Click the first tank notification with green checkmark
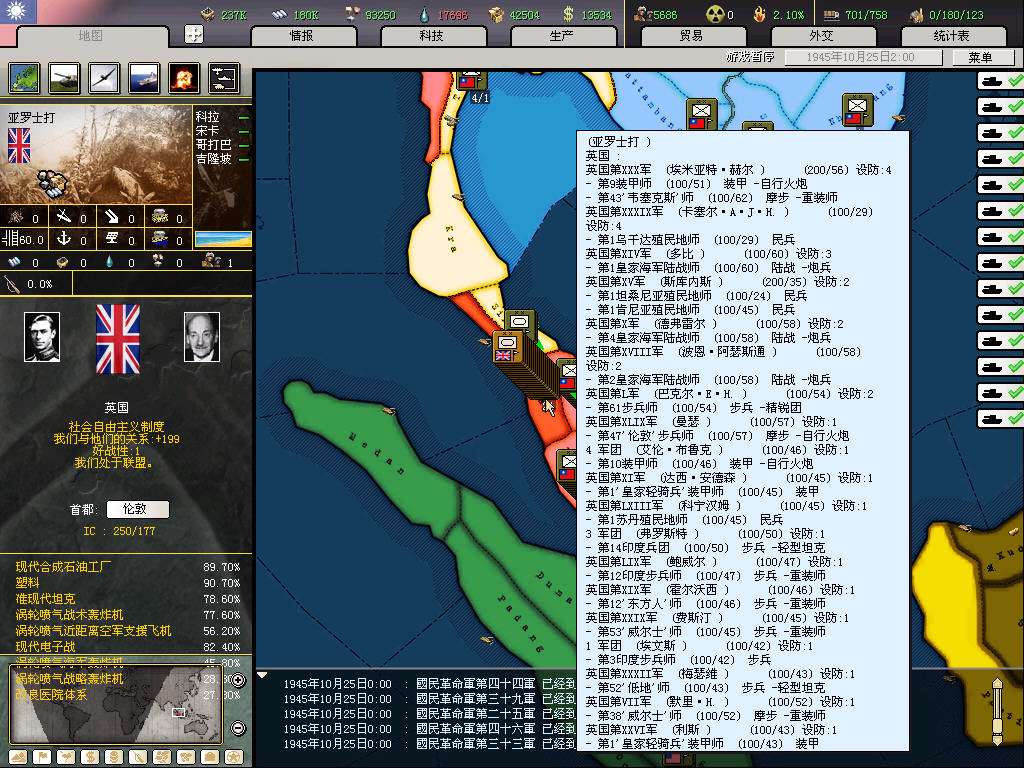The height and width of the screenshot is (768, 1024). [1000, 81]
